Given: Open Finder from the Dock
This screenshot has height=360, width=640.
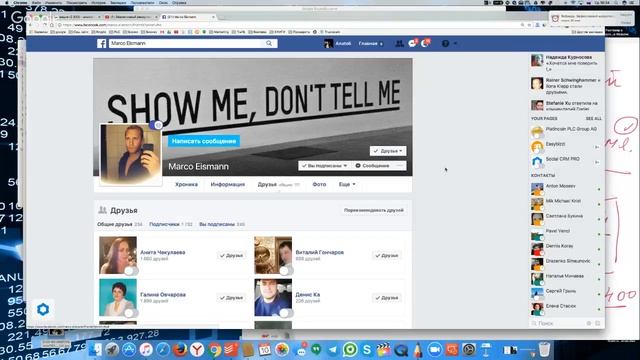Looking at the screenshot, I should tap(96, 350).
